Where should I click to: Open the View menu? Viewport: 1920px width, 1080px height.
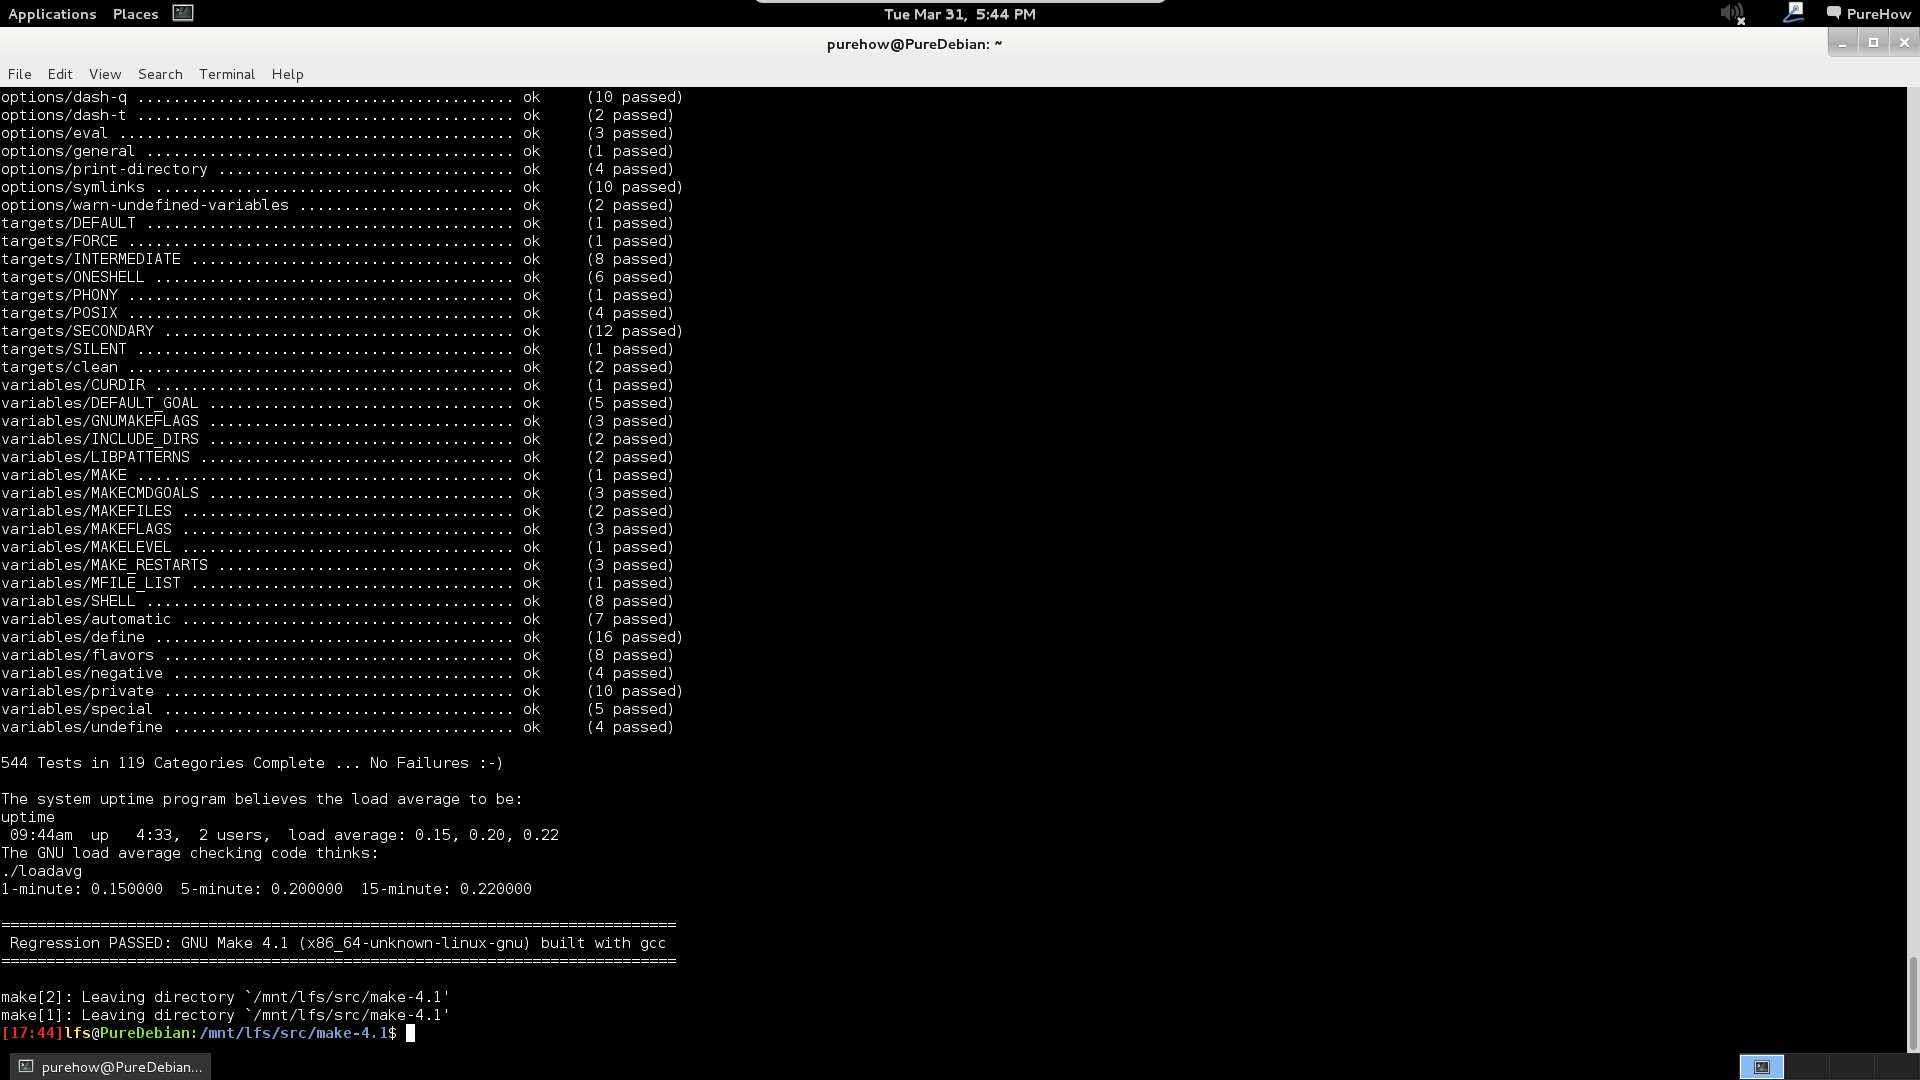(x=105, y=74)
